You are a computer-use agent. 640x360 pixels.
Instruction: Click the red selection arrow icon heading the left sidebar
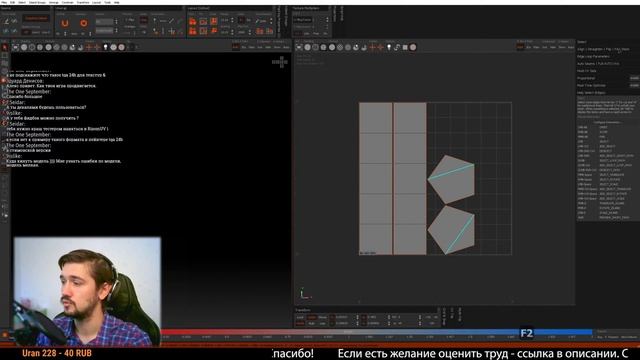point(4,47)
